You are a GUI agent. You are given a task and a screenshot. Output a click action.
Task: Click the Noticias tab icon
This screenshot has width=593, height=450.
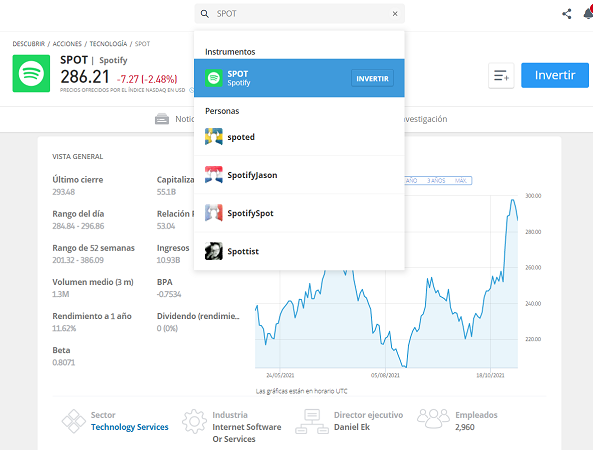(162, 119)
